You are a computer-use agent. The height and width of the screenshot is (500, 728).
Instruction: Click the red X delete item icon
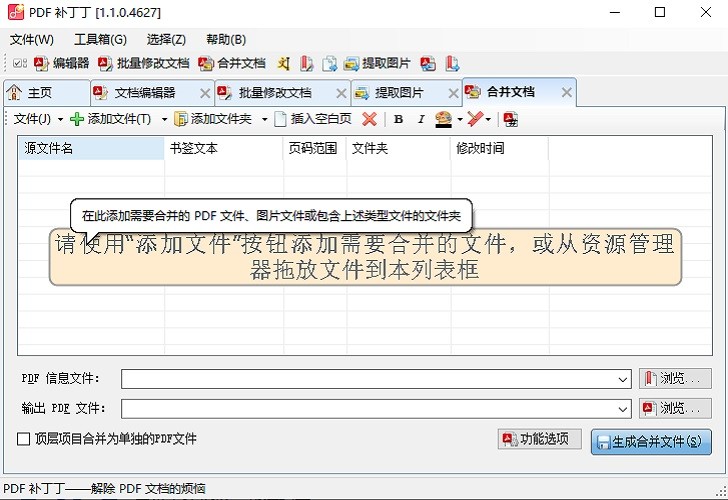point(370,119)
